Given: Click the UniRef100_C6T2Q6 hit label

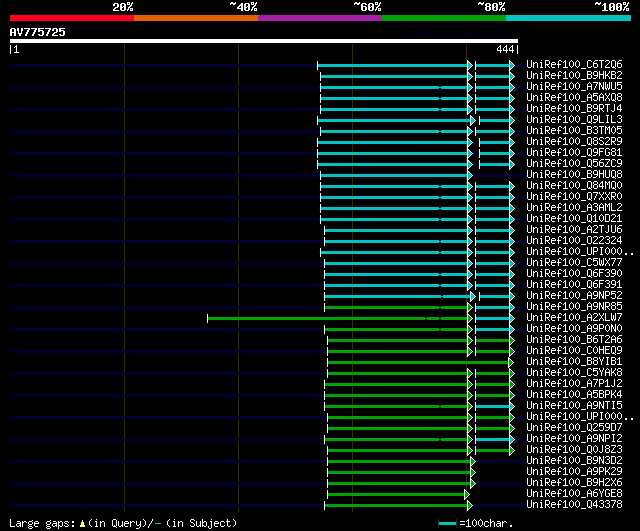Looking at the screenshot, I should [x=574, y=64].
